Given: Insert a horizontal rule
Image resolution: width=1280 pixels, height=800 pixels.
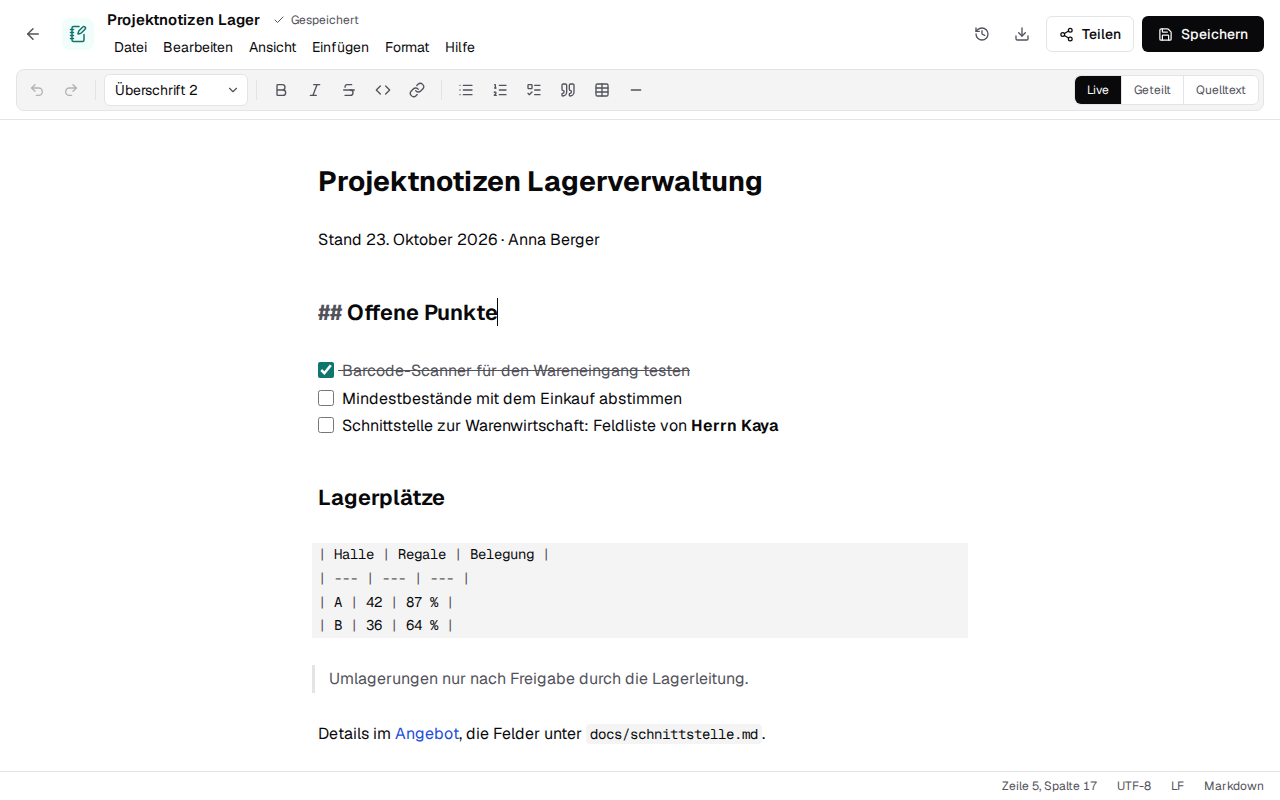Looking at the screenshot, I should 636,90.
